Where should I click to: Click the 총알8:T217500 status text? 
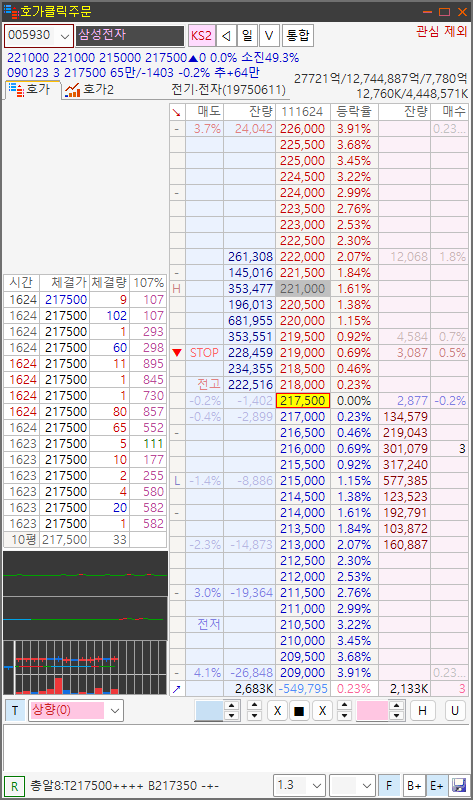tap(125, 786)
